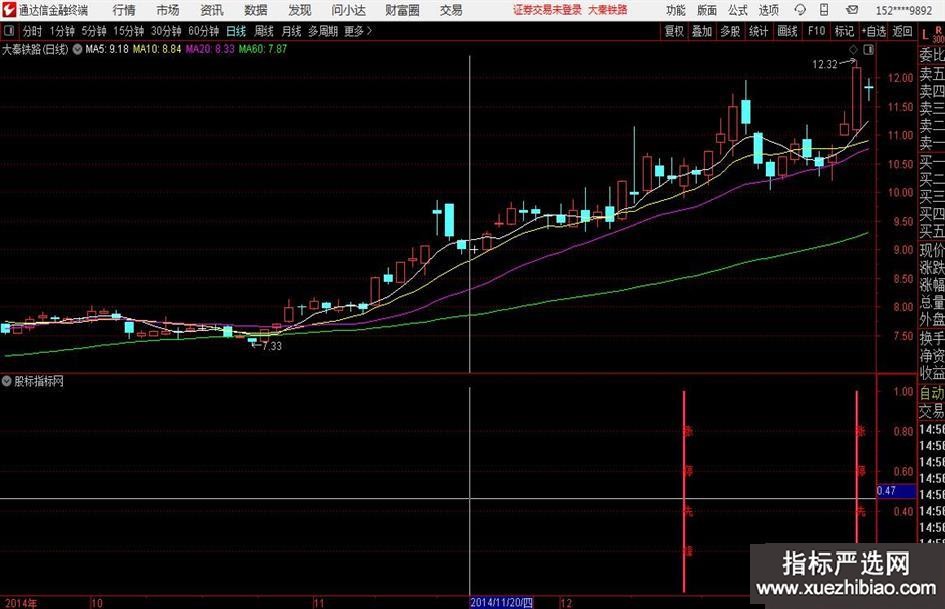Switch to the 分时 chart tab
The height and width of the screenshot is (609, 945).
pos(32,31)
